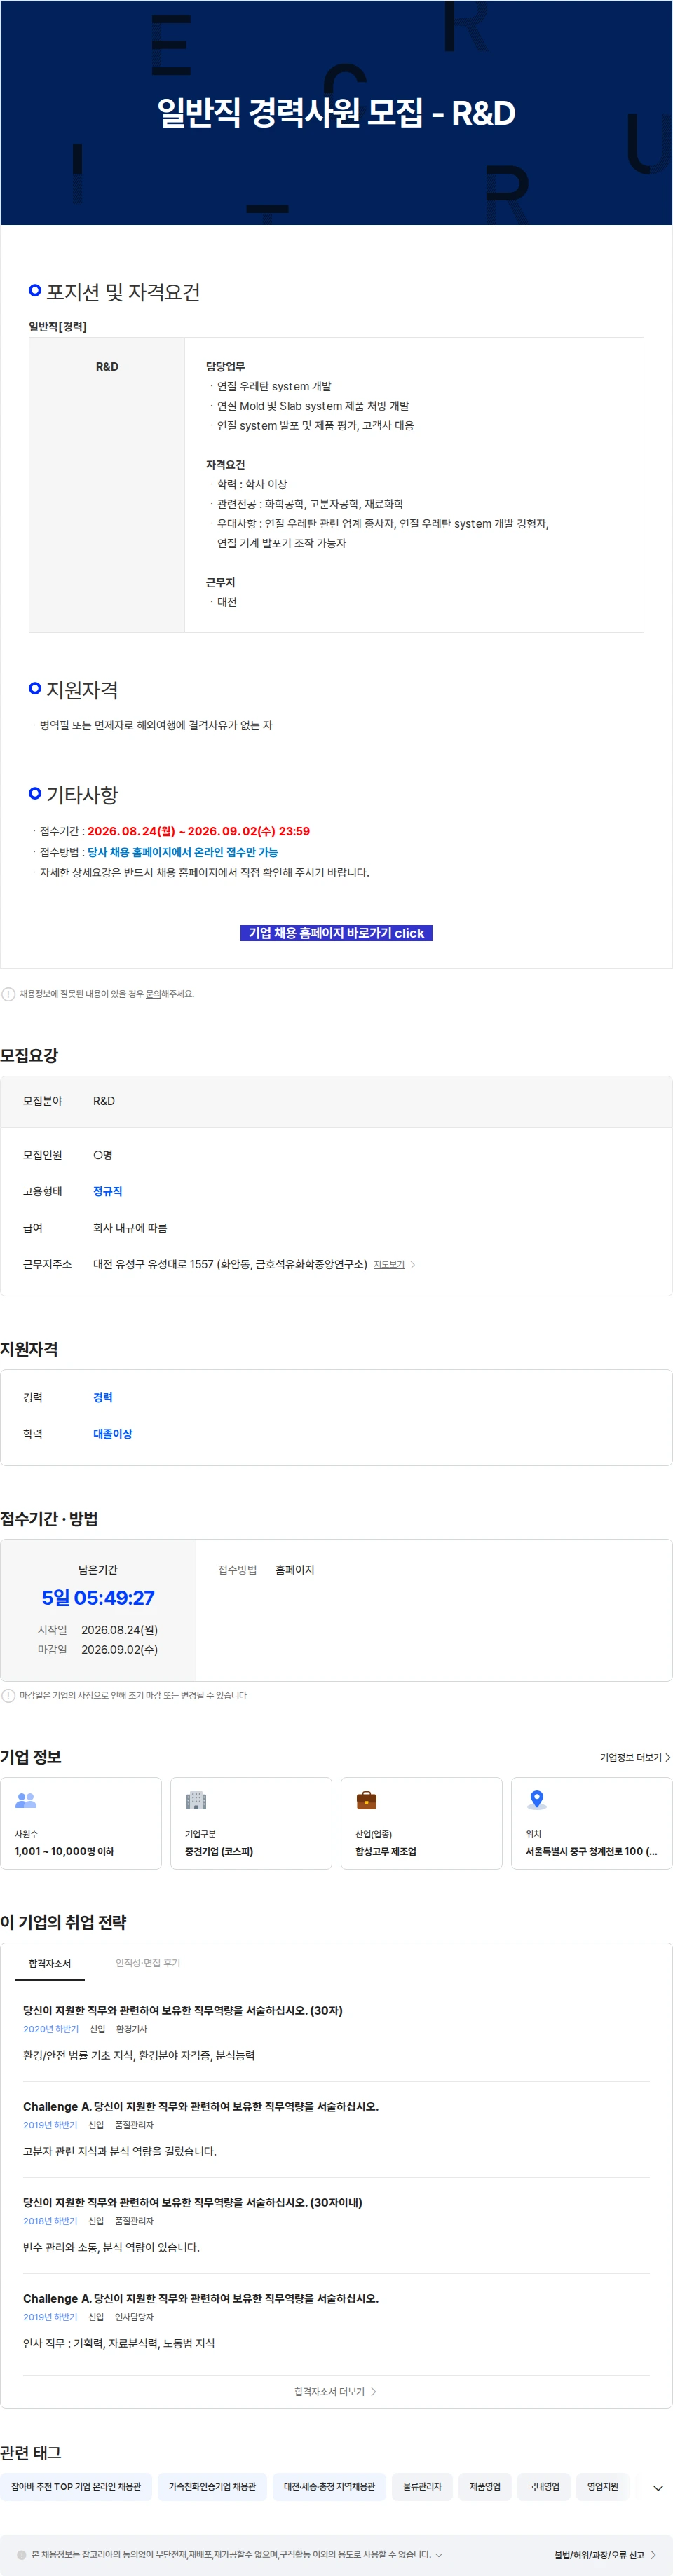Click the info icon beside 마감일은 기업의 사정으로
This screenshot has width=673, height=2576.
click(9, 1695)
